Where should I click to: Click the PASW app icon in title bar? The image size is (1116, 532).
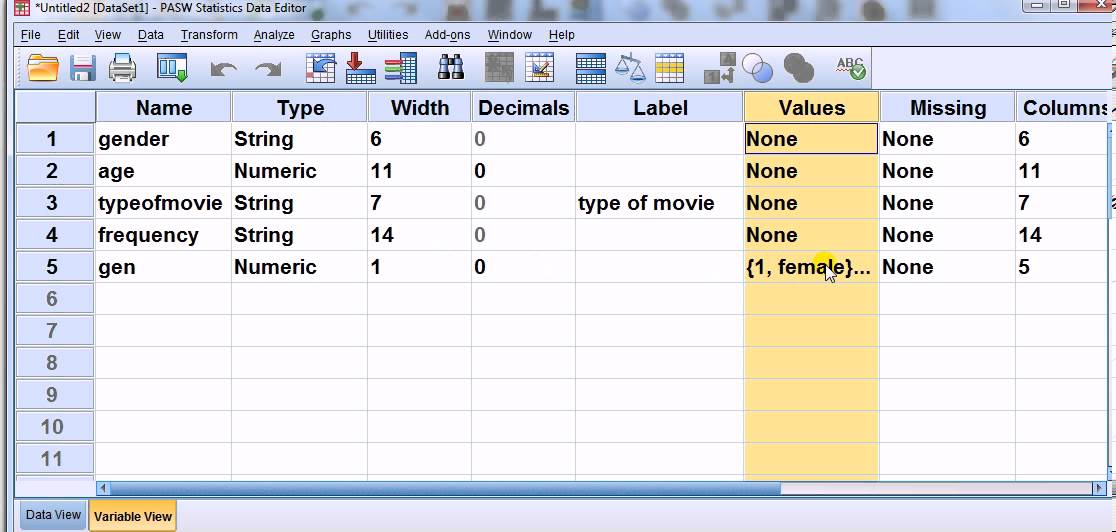(22, 8)
